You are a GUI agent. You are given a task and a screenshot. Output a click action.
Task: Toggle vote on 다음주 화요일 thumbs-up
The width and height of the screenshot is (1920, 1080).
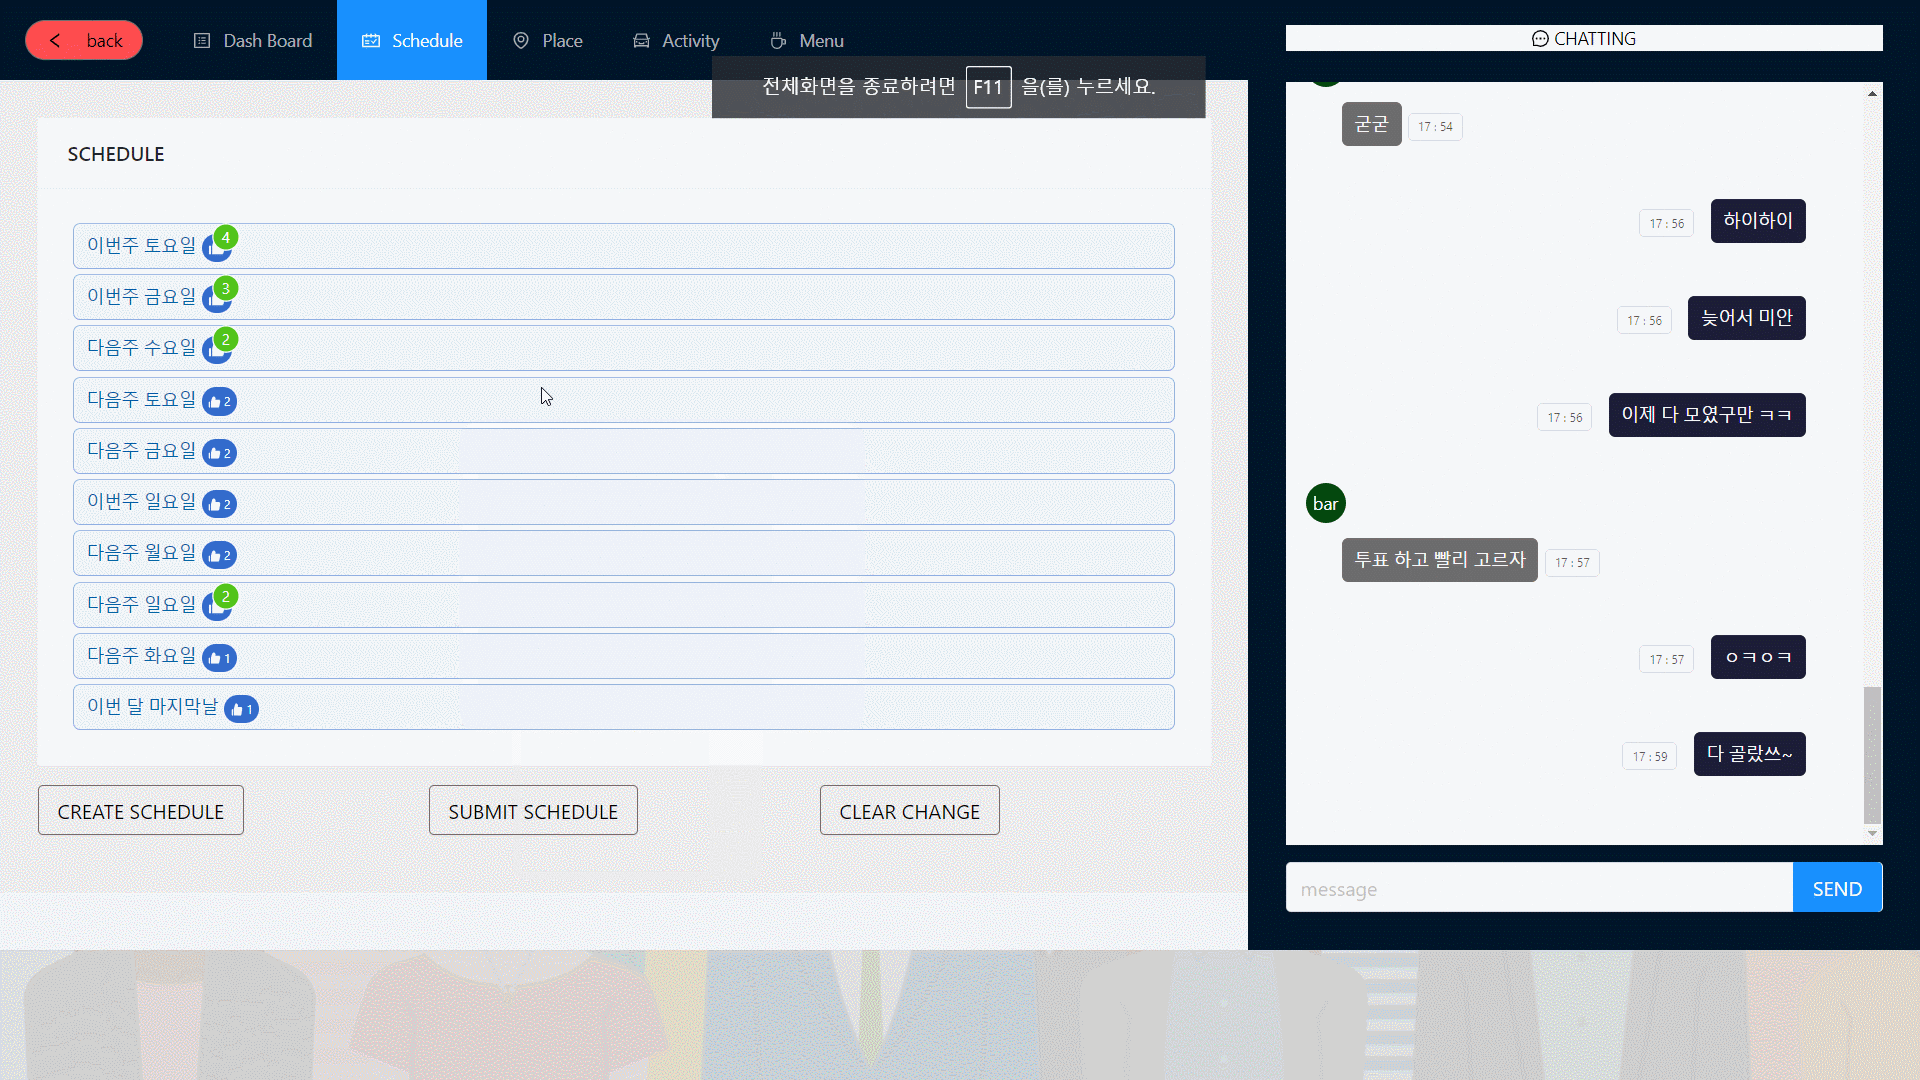(219, 658)
